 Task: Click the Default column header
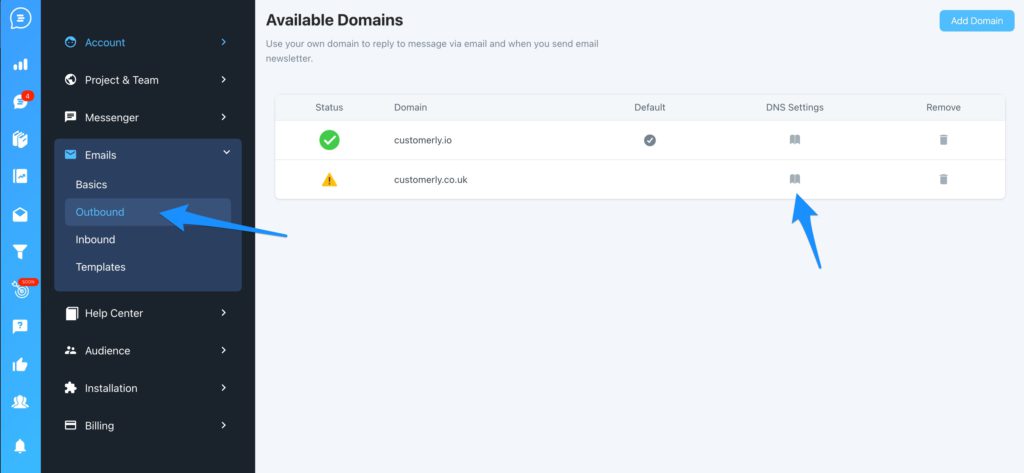point(650,107)
